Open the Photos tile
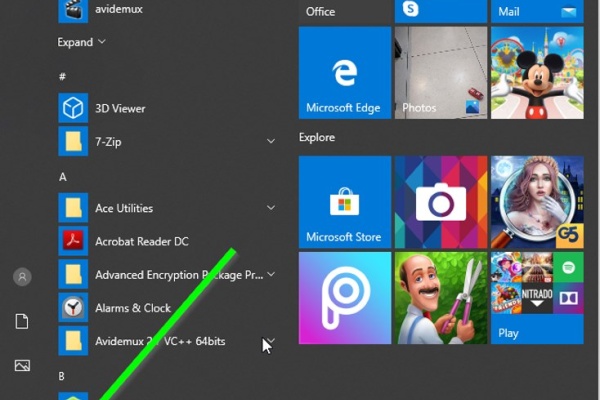Image resolution: width=600 pixels, height=400 pixels. (441, 73)
